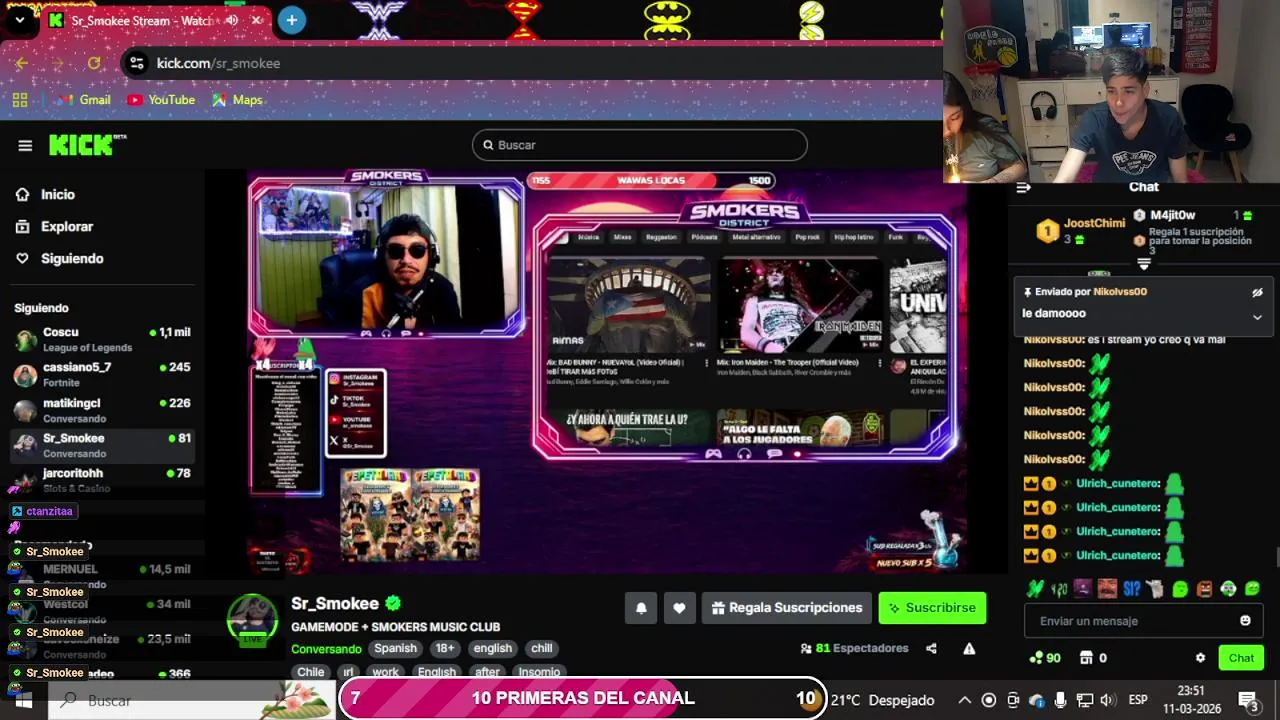Open the emoji picker in chat input
Image resolution: width=1280 pixels, height=720 pixels.
(1245, 621)
